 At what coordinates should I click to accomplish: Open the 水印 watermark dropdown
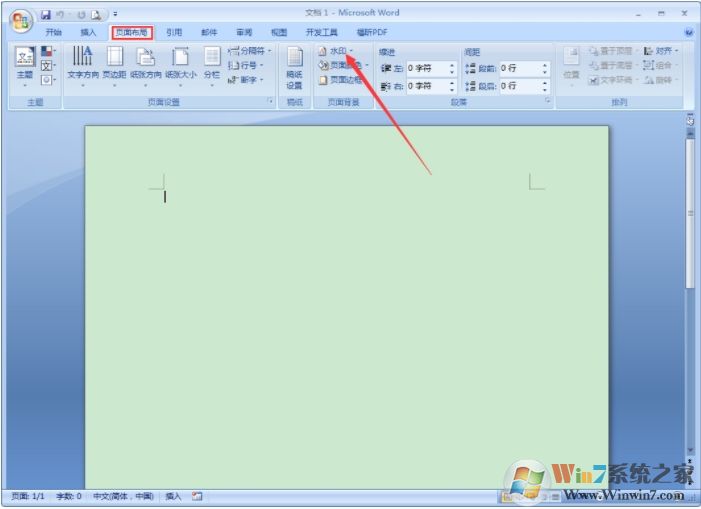pos(336,51)
